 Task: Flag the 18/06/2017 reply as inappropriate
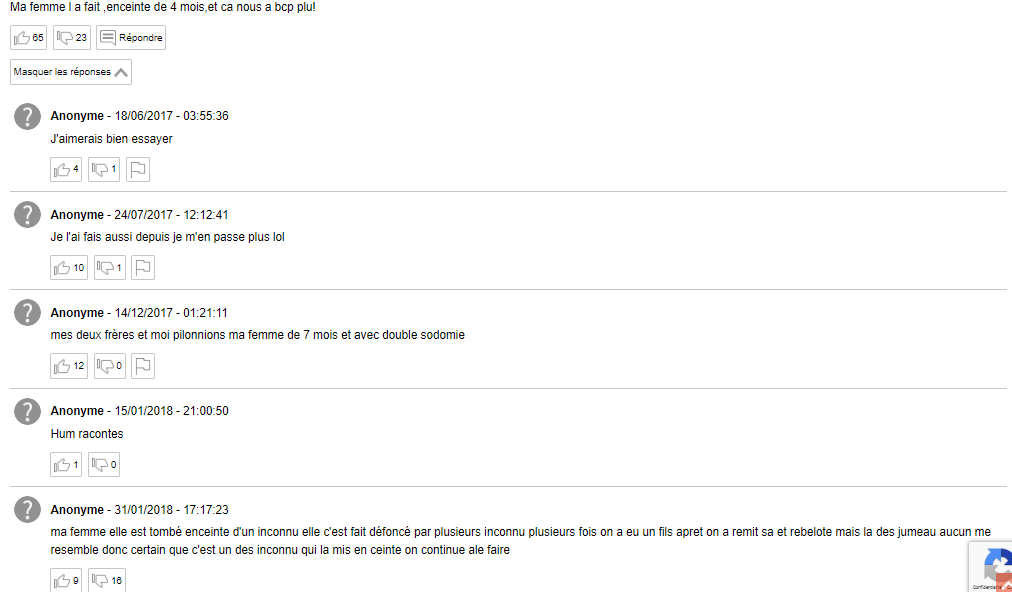(x=138, y=169)
